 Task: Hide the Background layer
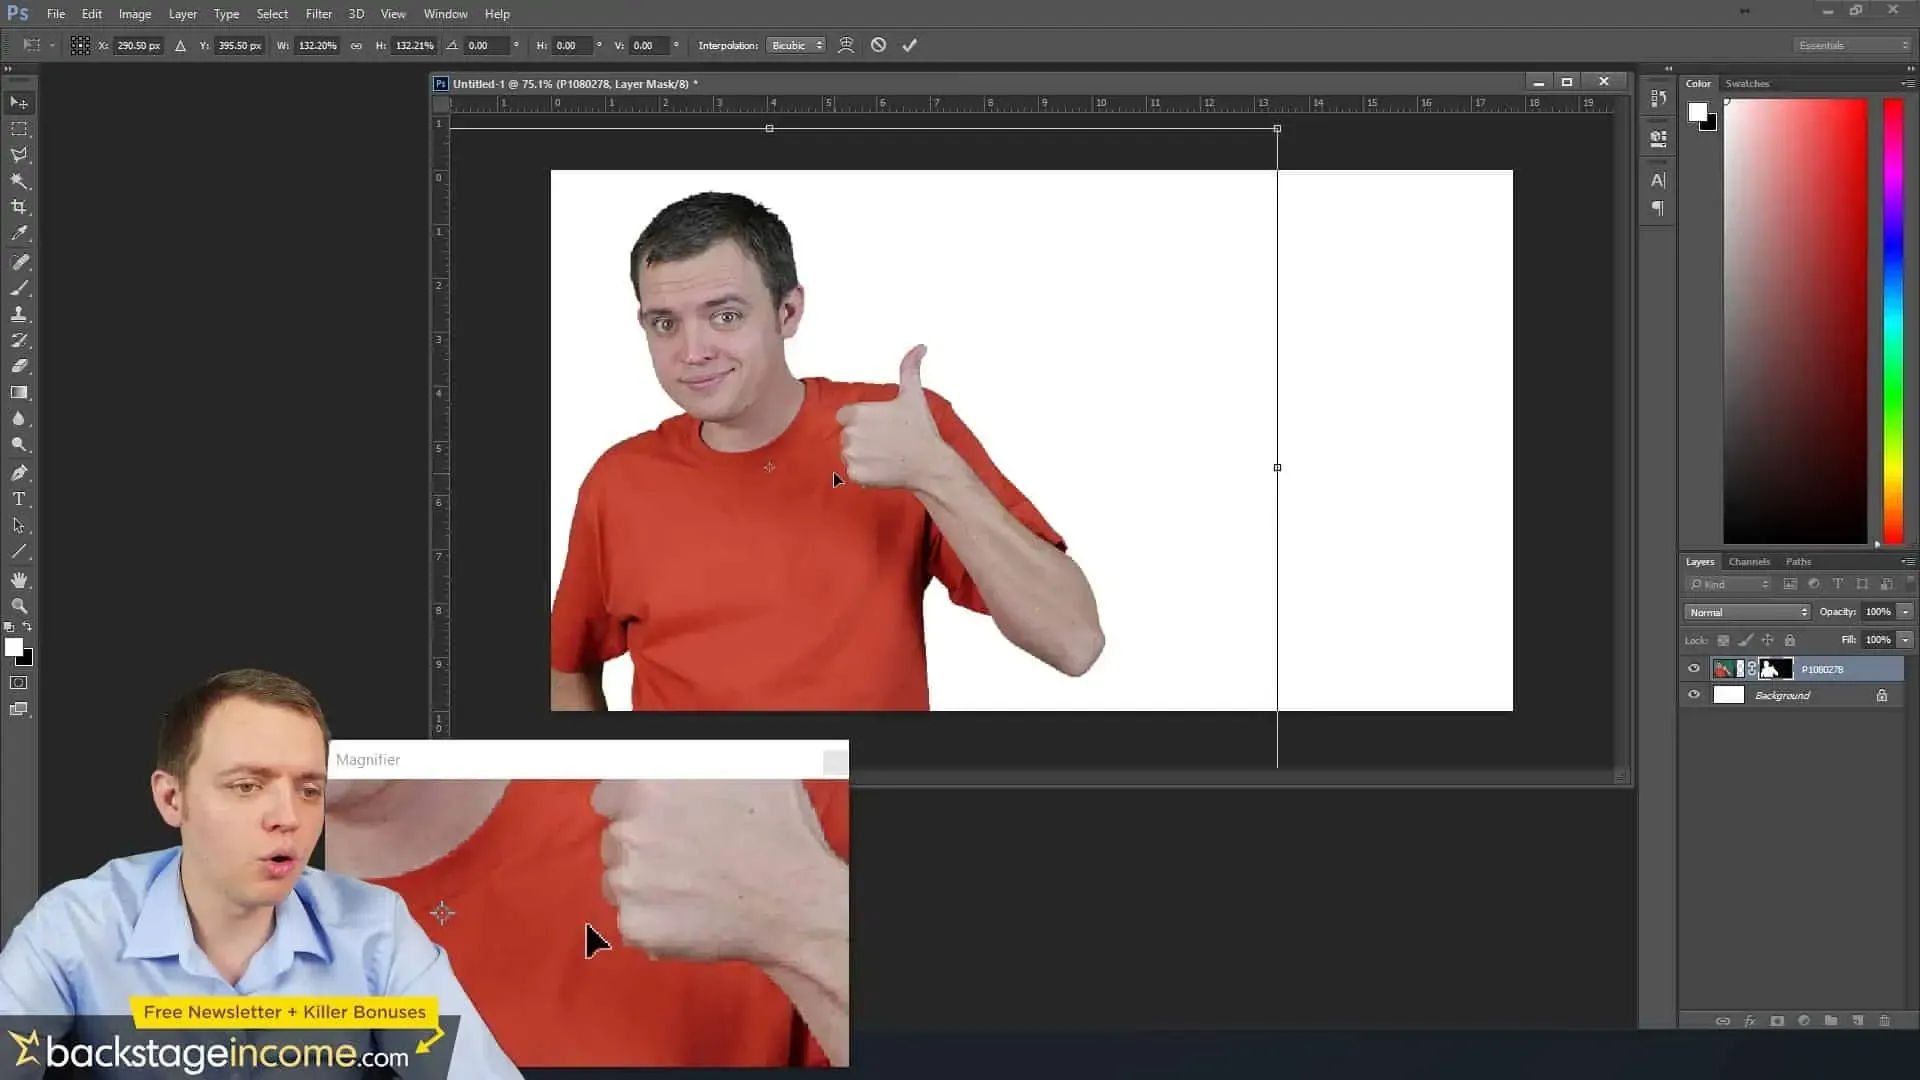1693,695
